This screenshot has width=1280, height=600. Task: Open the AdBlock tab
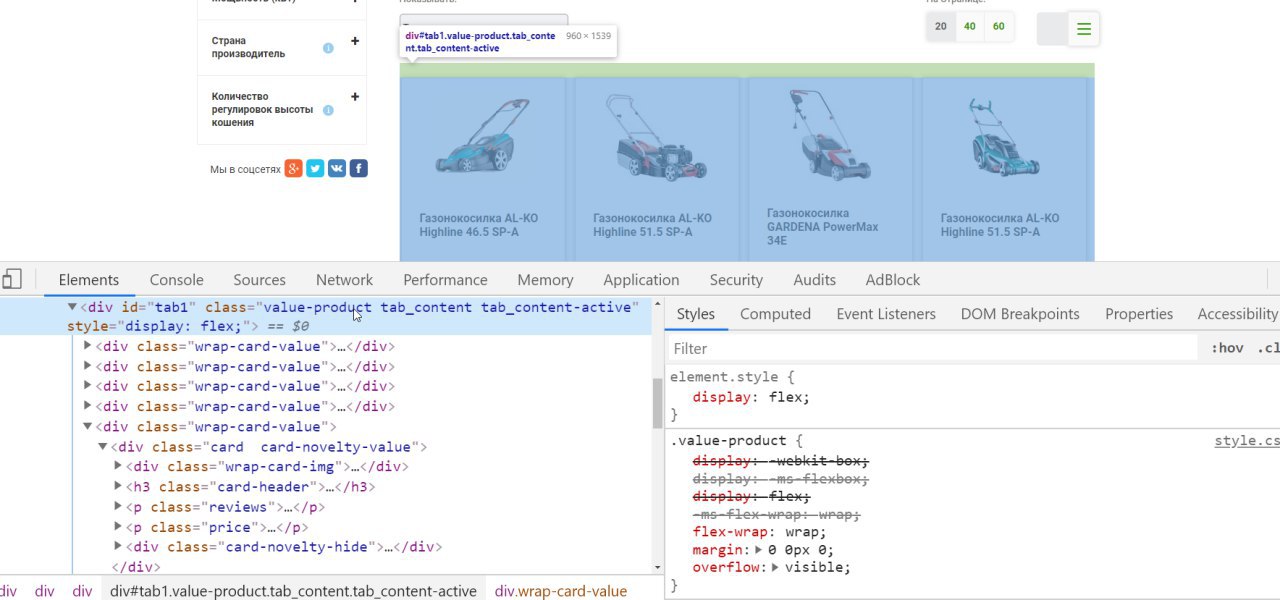893,280
